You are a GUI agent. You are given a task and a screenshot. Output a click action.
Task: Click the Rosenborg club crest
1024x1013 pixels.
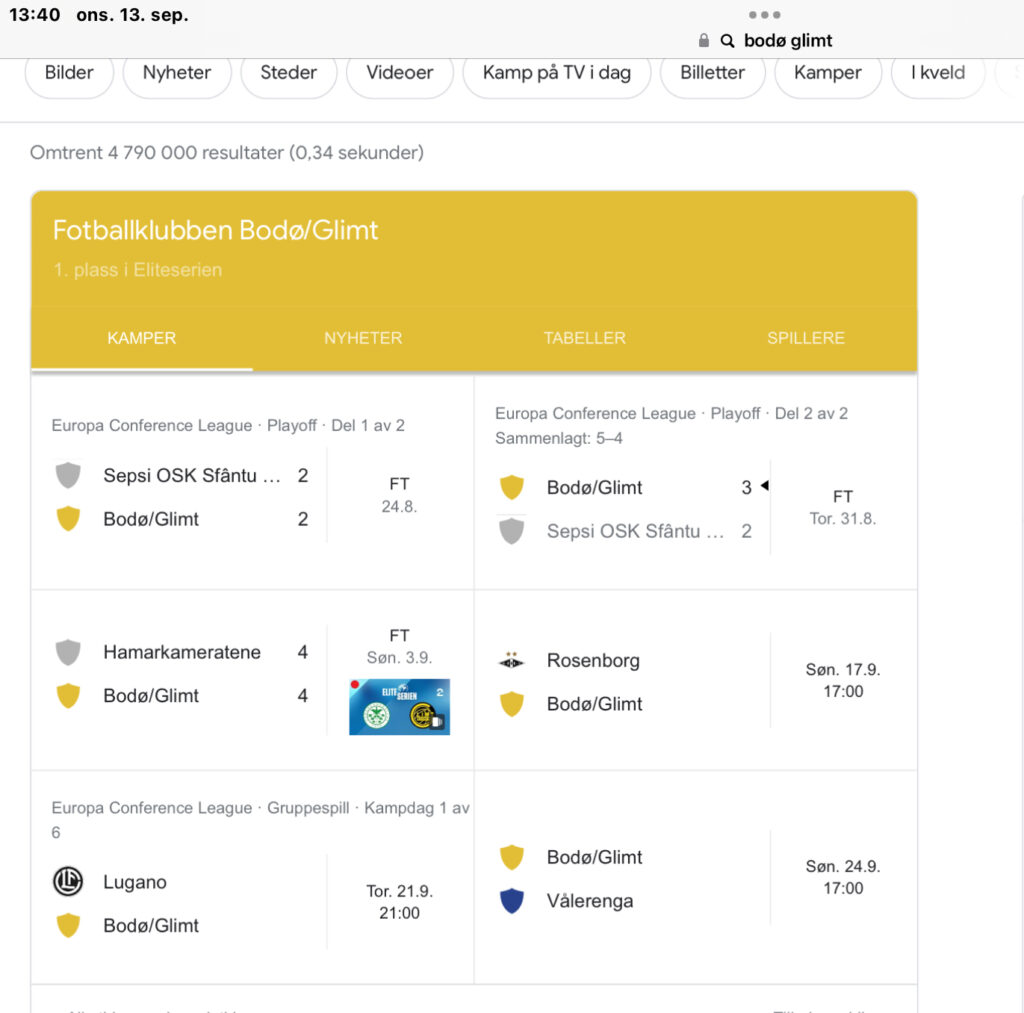[x=511, y=660]
